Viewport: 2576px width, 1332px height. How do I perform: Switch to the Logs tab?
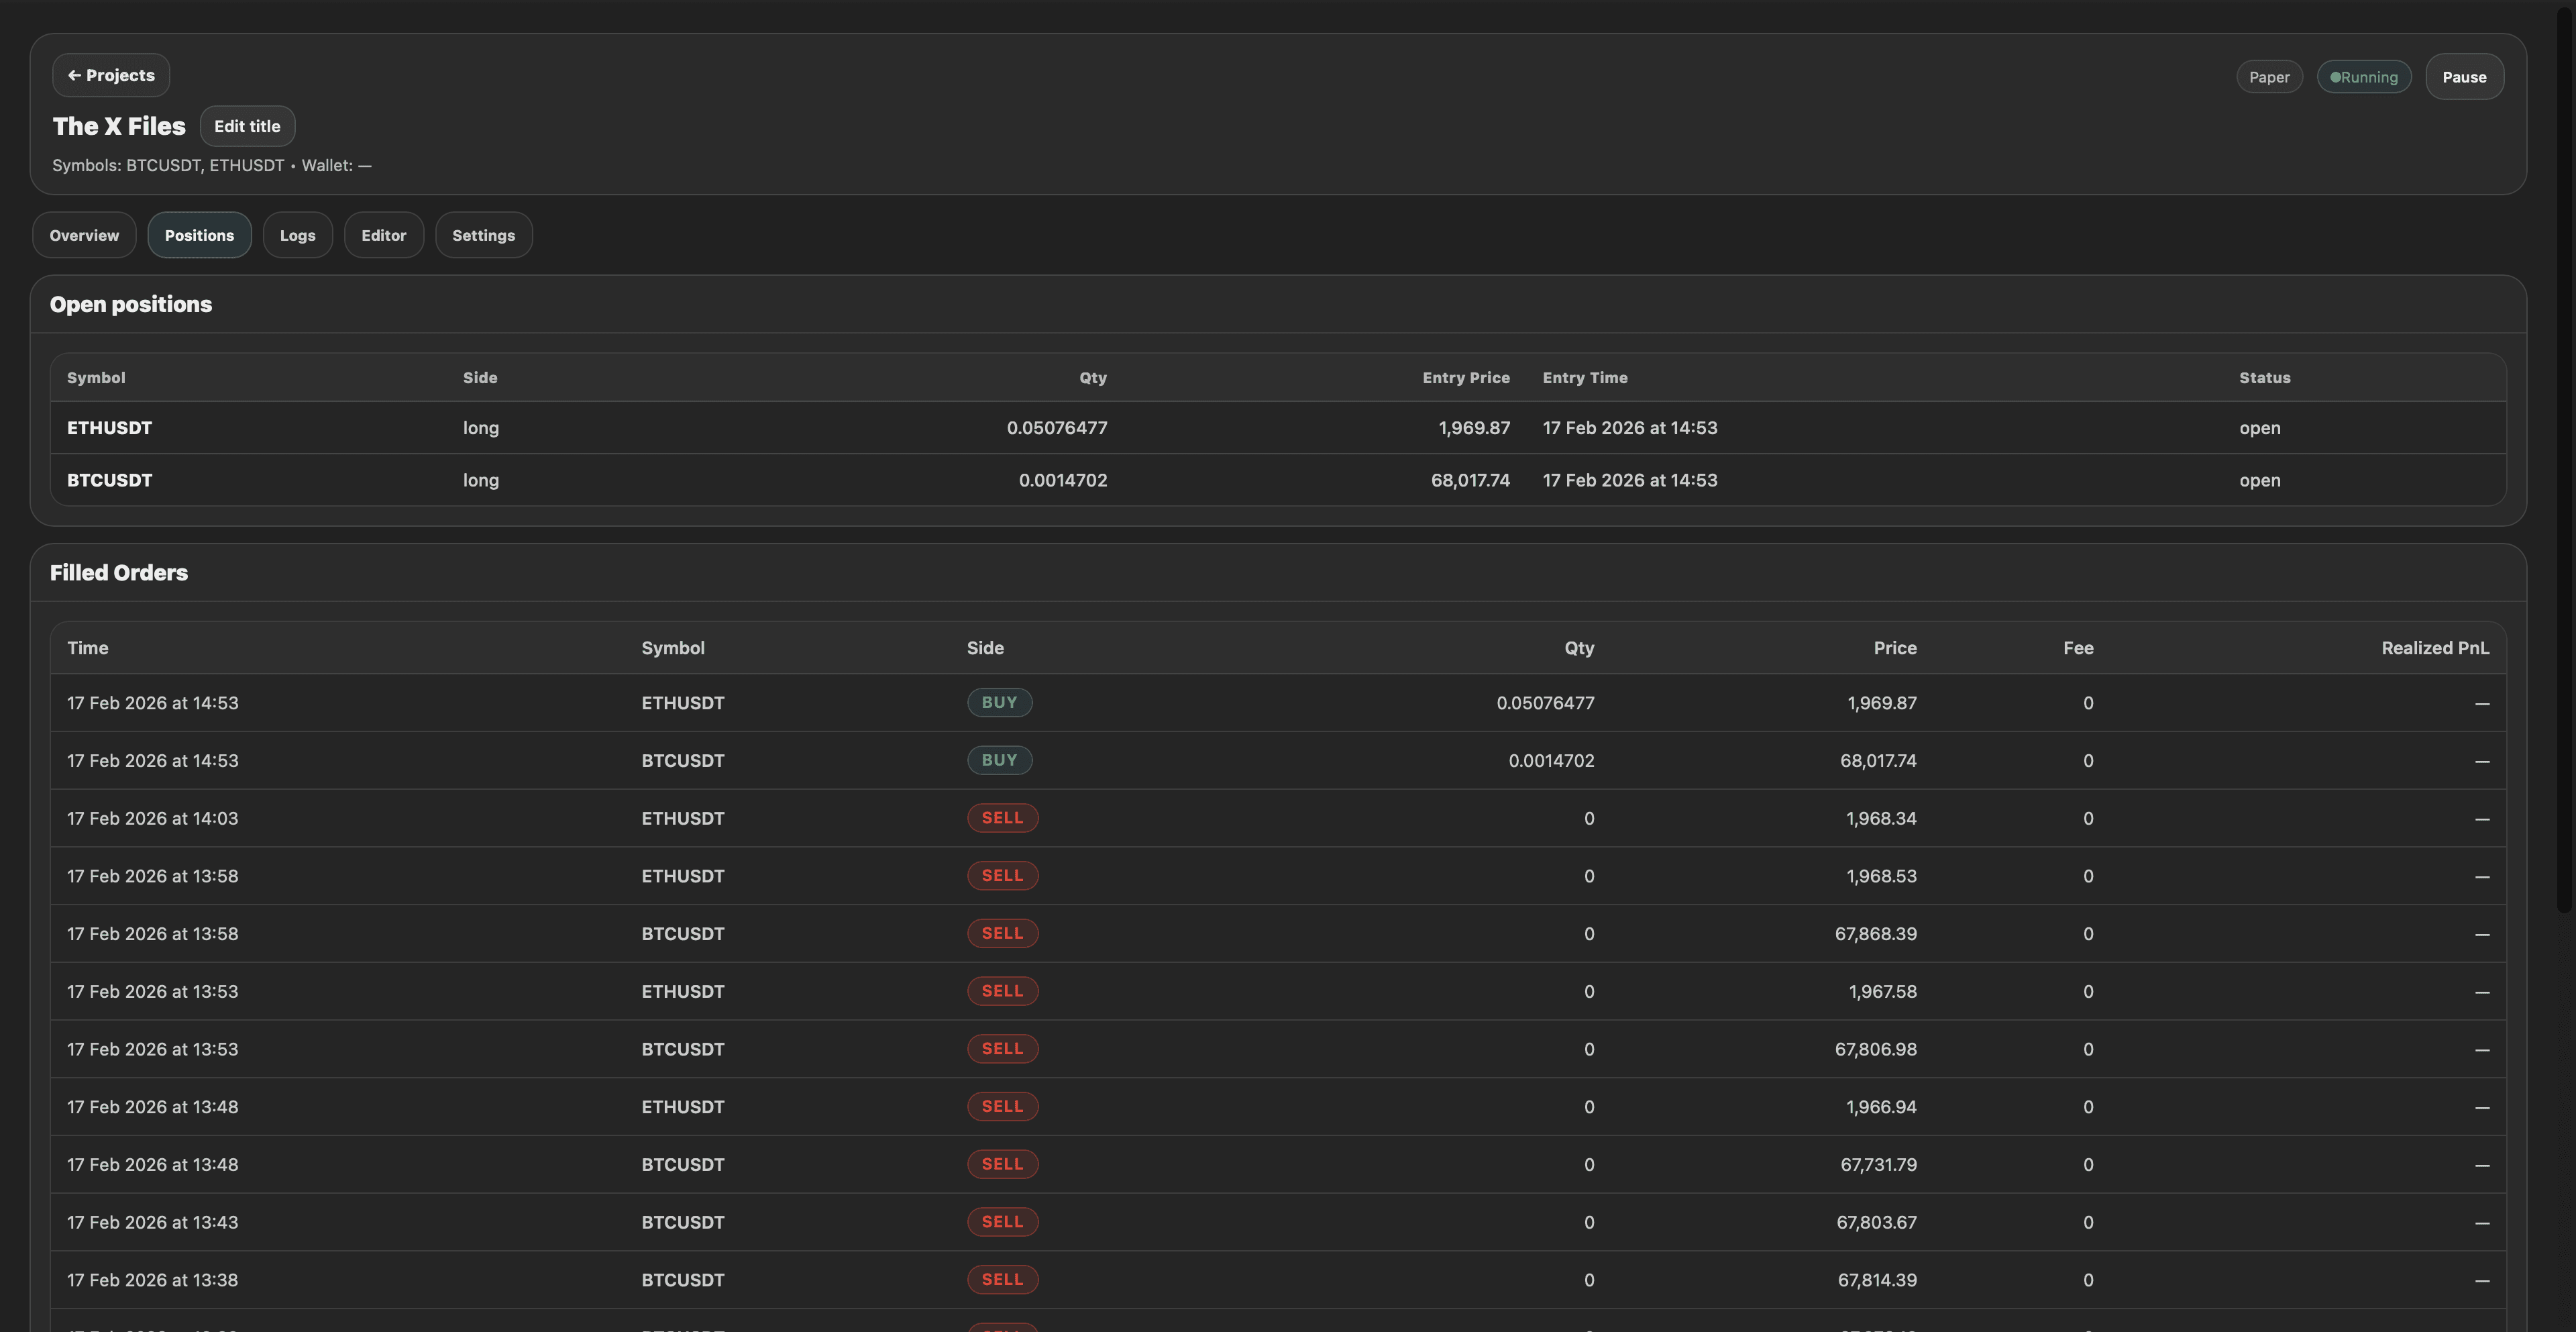click(x=297, y=235)
